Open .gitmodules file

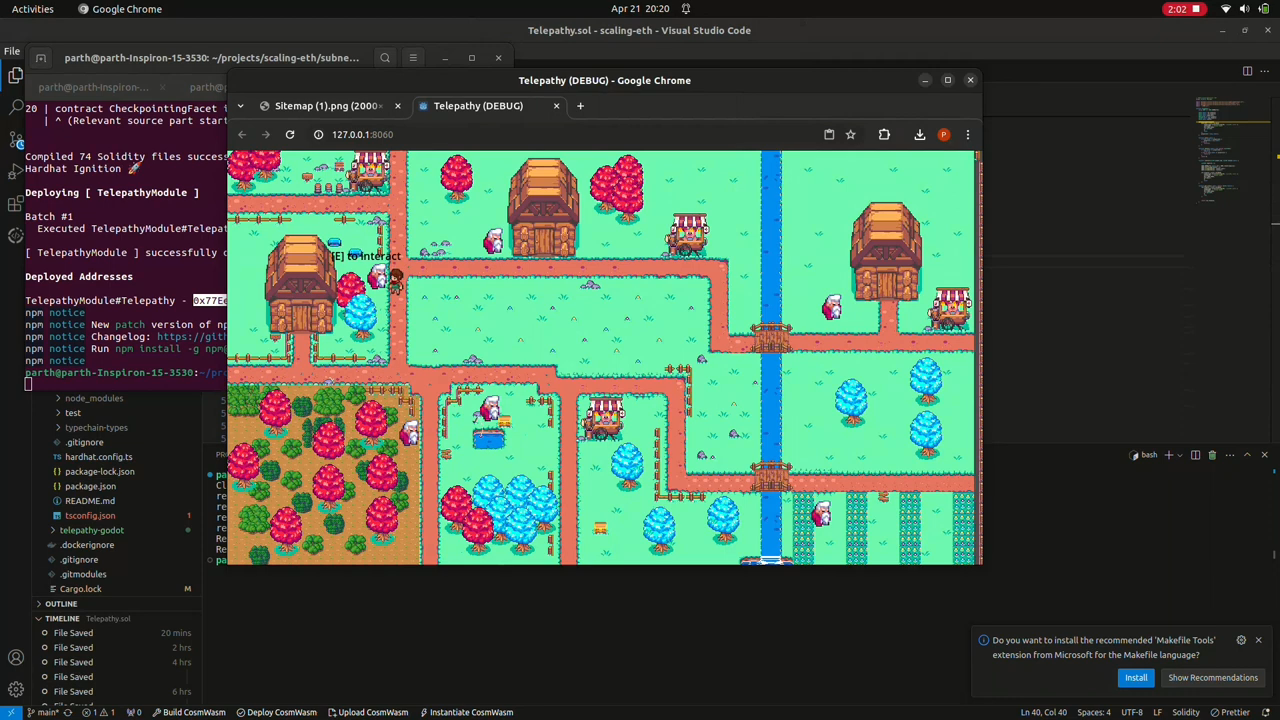[x=83, y=574]
